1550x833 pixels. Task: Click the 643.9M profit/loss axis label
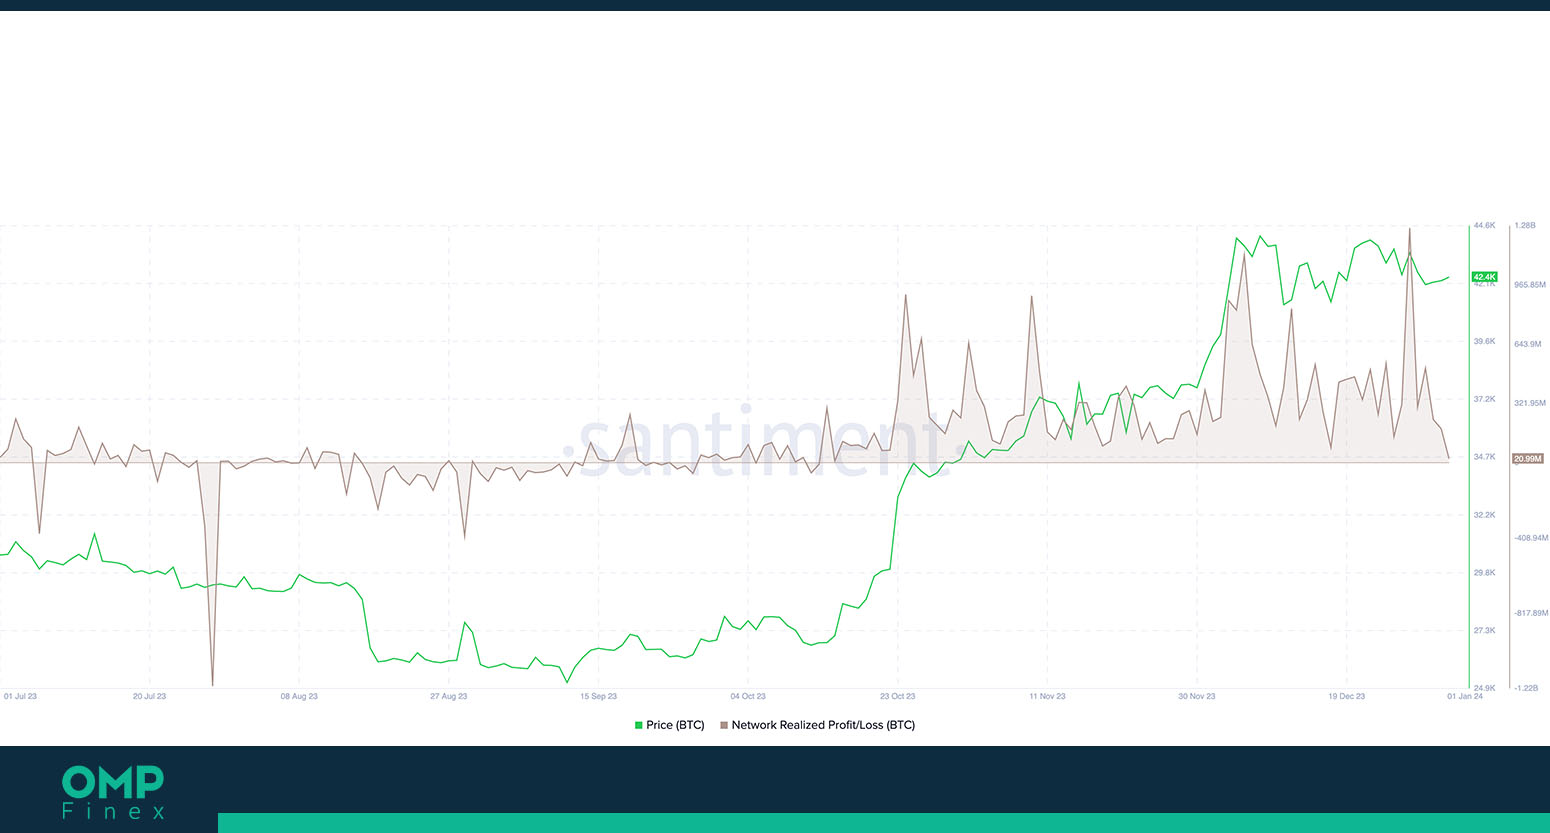click(1528, 344)
